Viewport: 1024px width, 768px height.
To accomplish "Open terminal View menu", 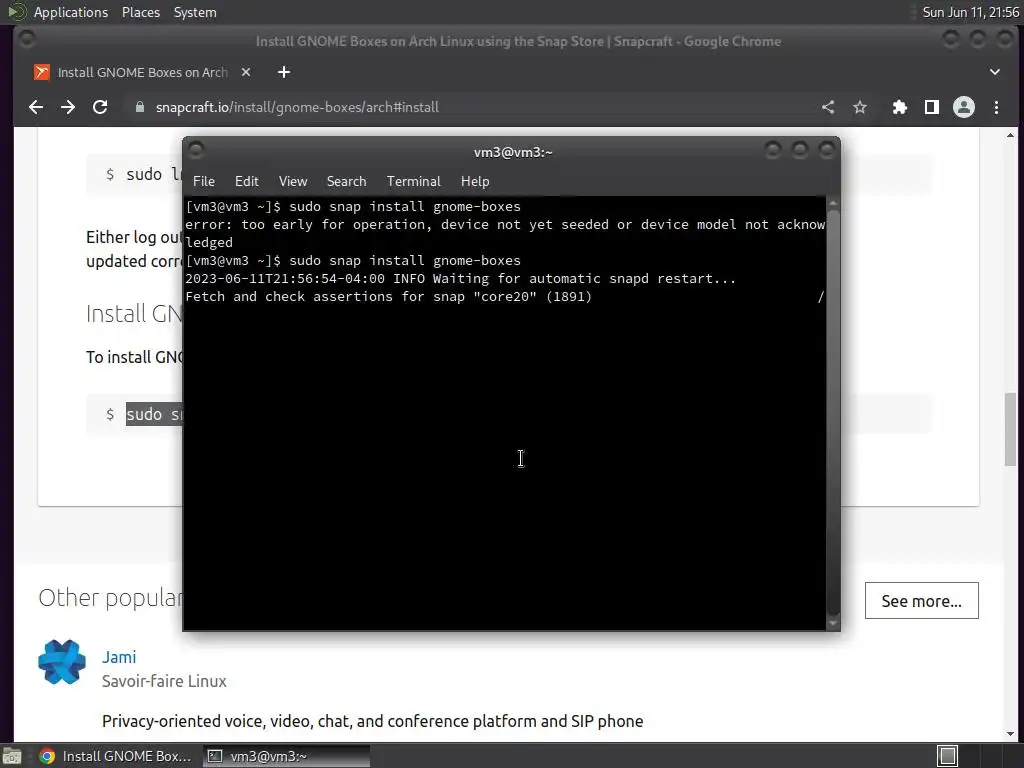I will (293, 181).
